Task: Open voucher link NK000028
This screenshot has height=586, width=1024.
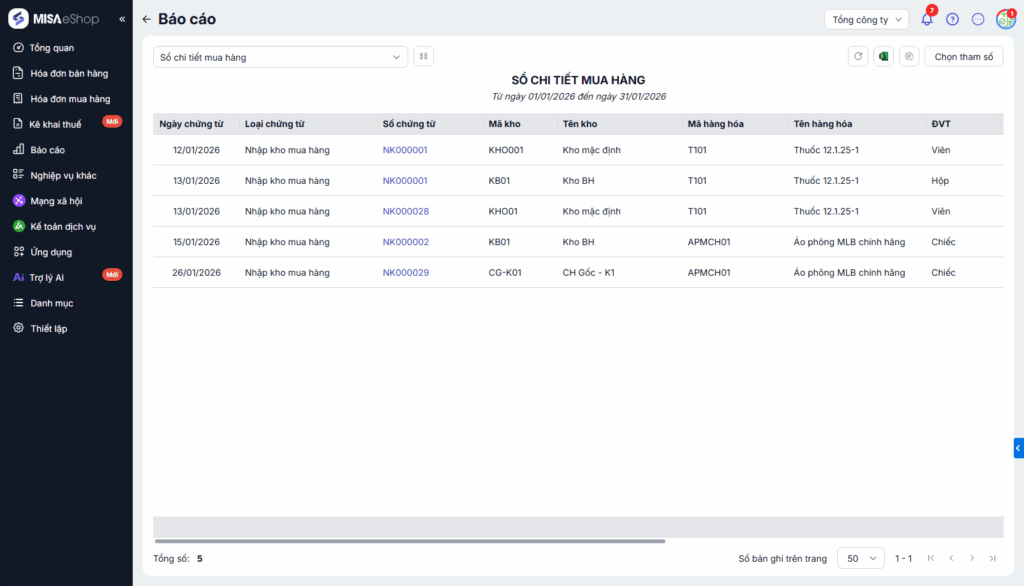Action: point(405,211)
